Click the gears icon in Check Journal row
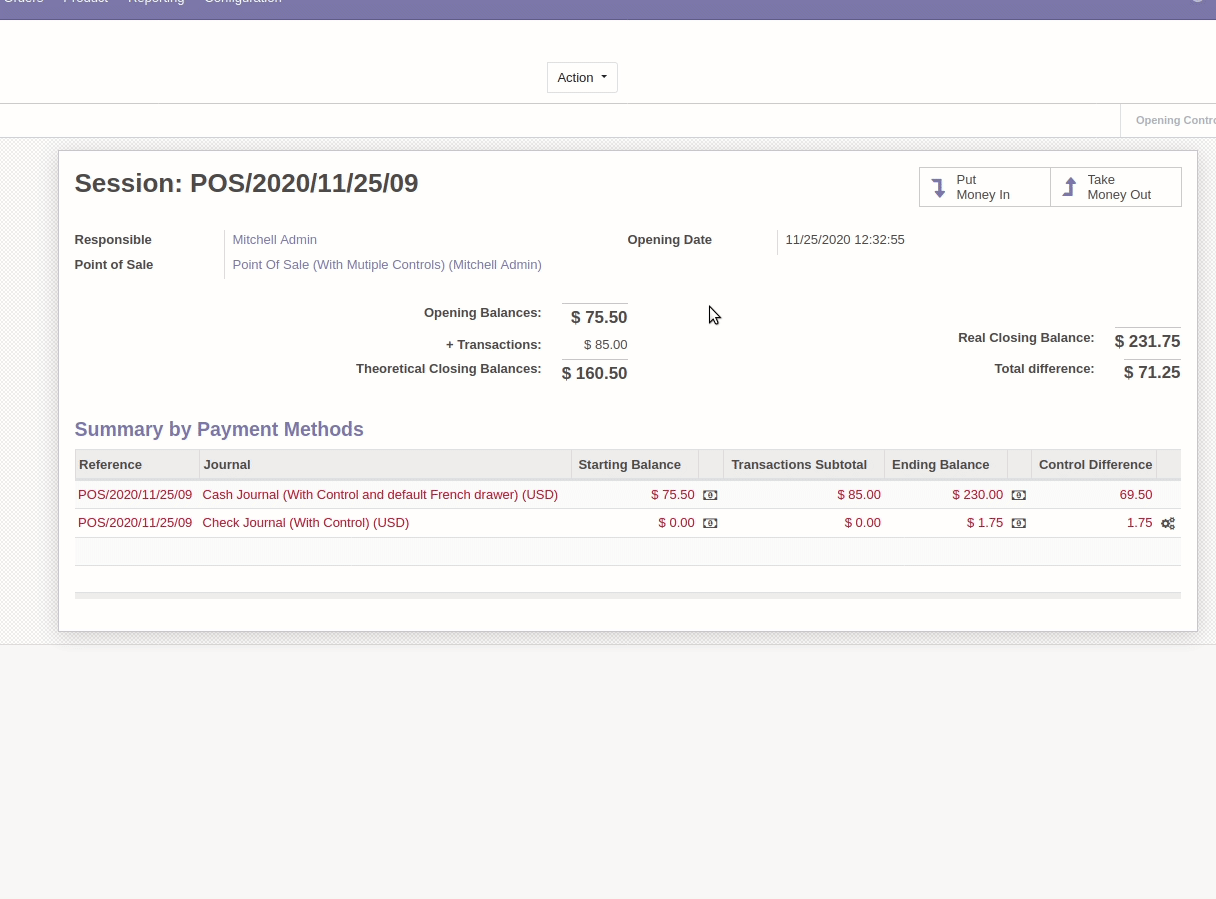The image size is (1216, 899). [1168, 523]
